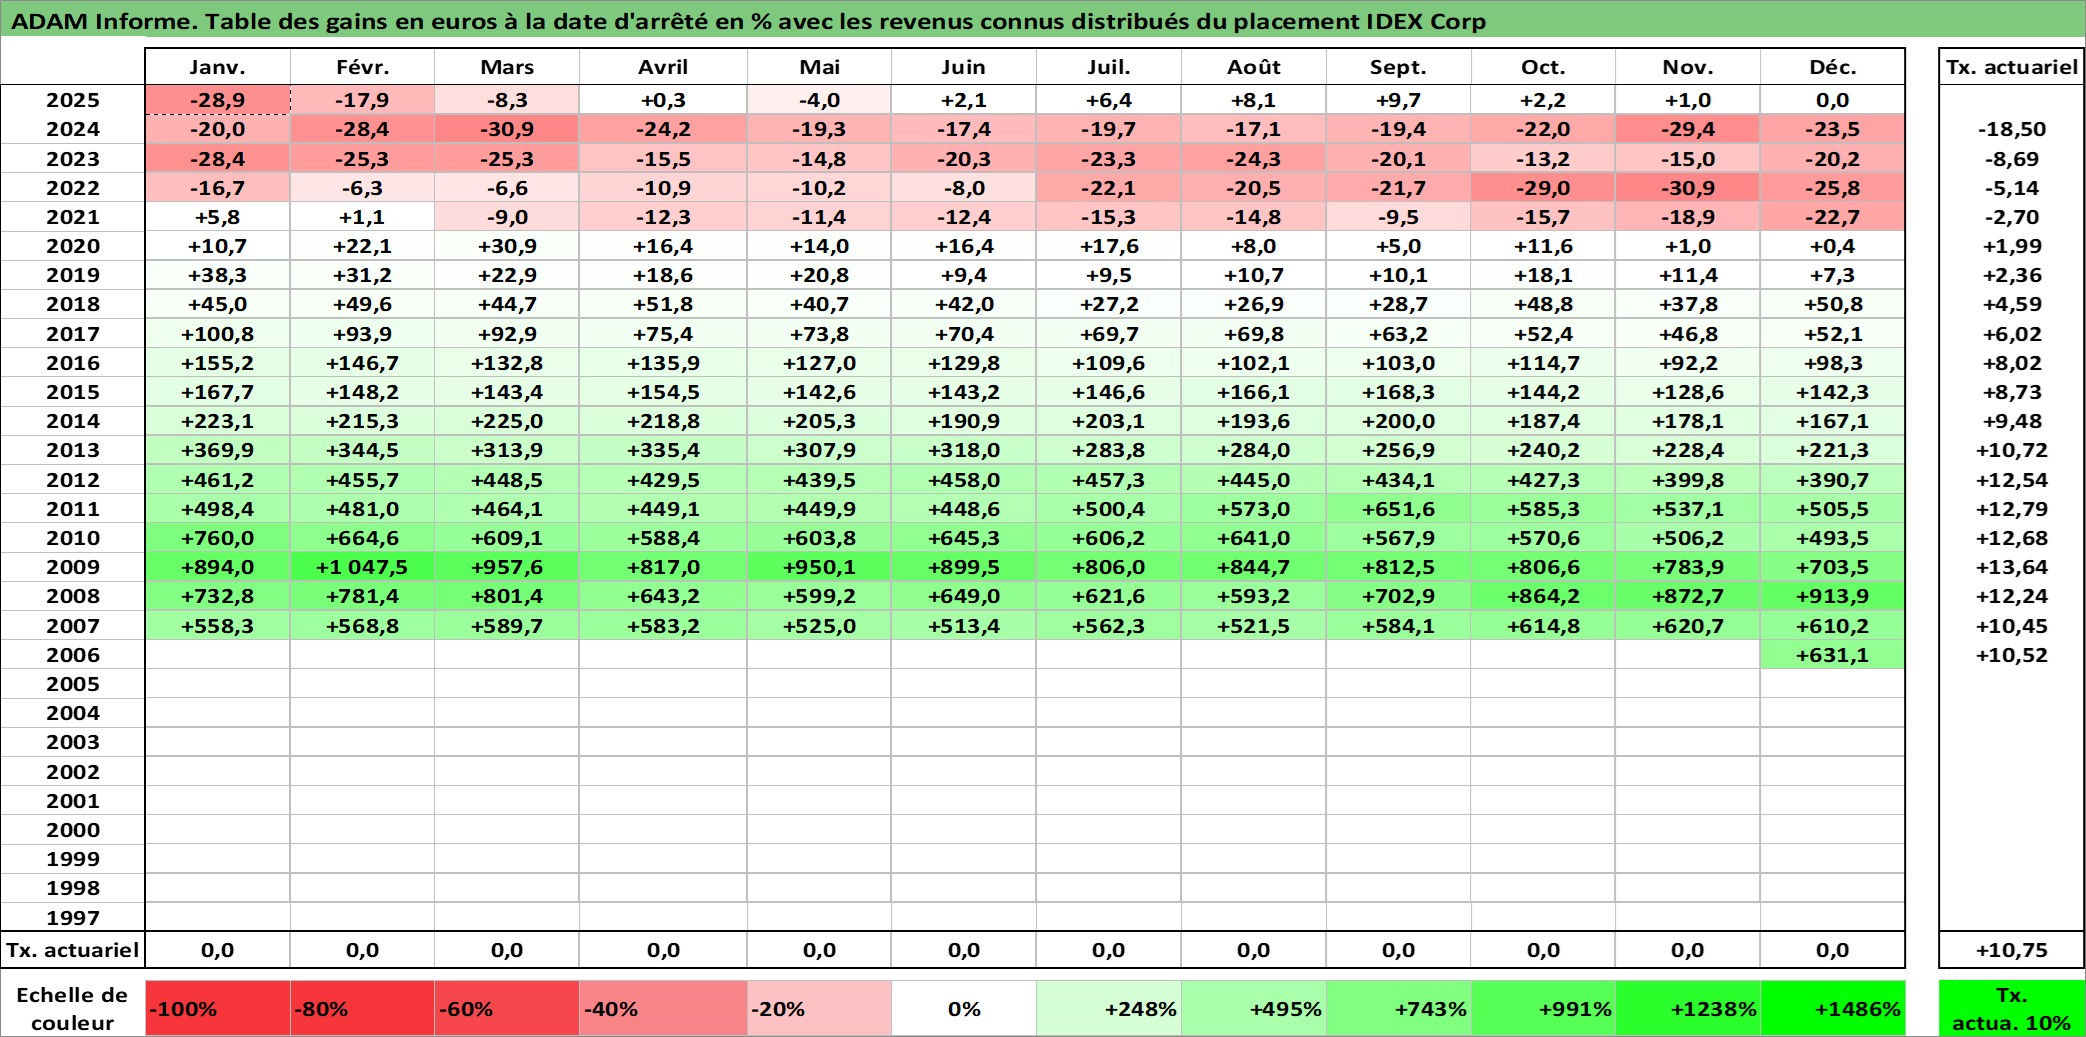Click the green Tx. actua. 10% cell
2086x1037 pixels.
pos(2011,1008)
